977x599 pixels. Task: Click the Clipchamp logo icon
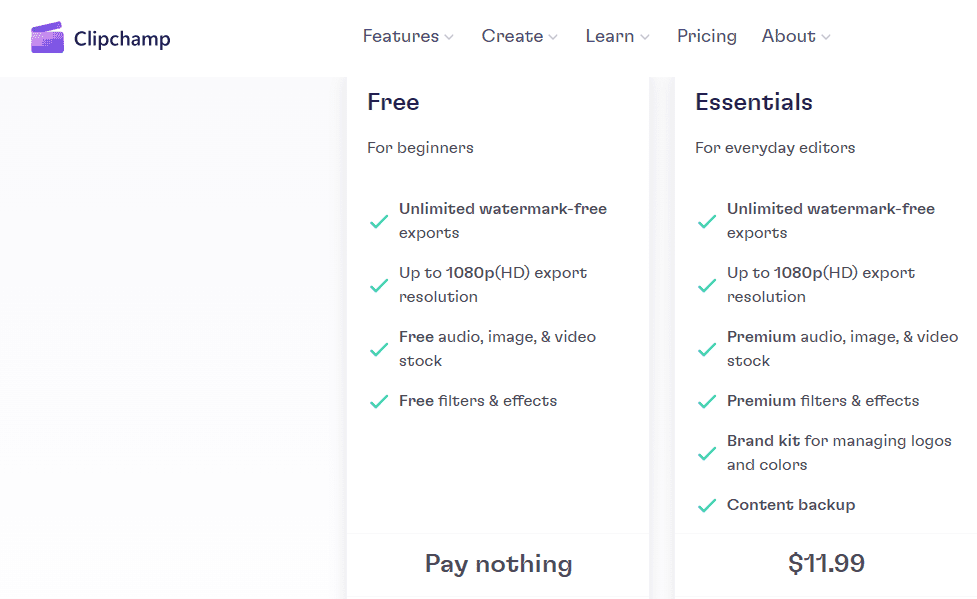(x=47, y=36)
